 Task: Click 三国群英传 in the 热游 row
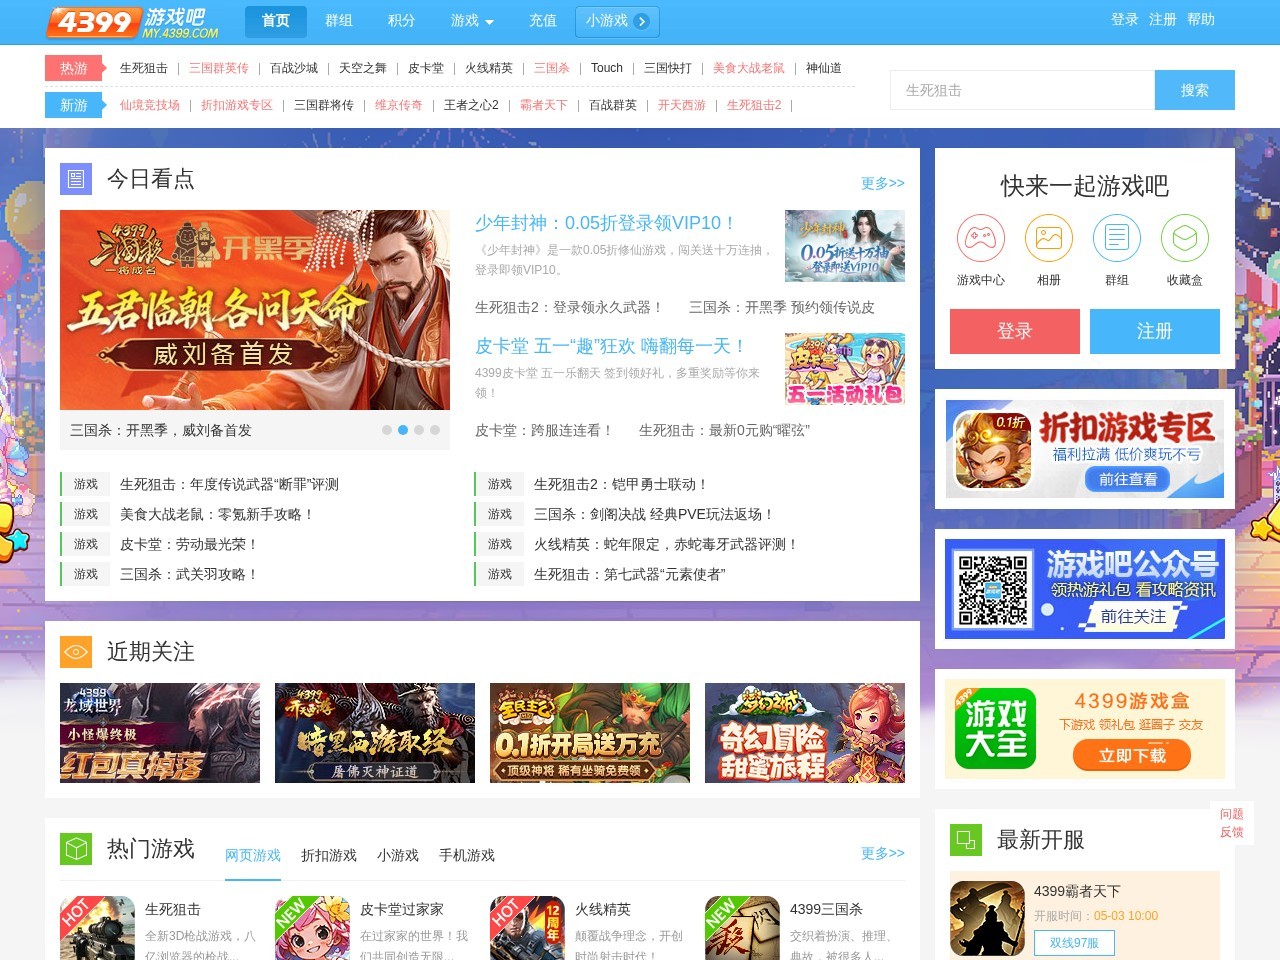click(219, 68)
